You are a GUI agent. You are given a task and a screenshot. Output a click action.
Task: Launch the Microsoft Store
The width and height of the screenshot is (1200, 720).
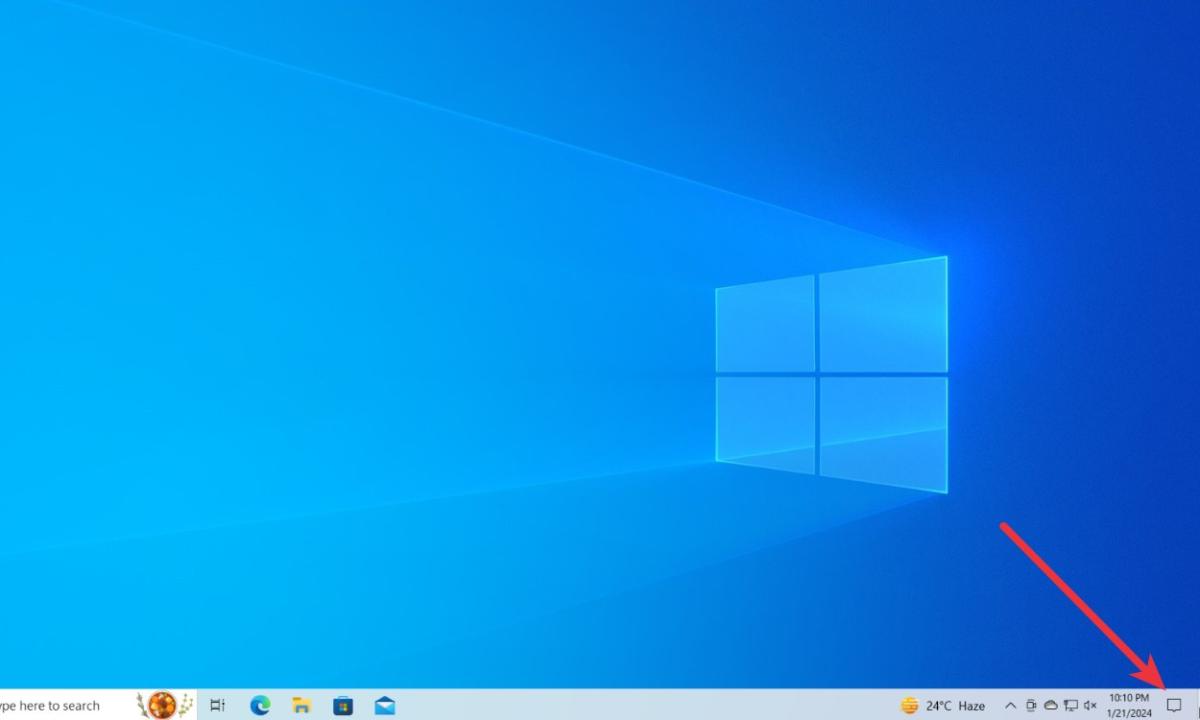(x=343, y=705)
